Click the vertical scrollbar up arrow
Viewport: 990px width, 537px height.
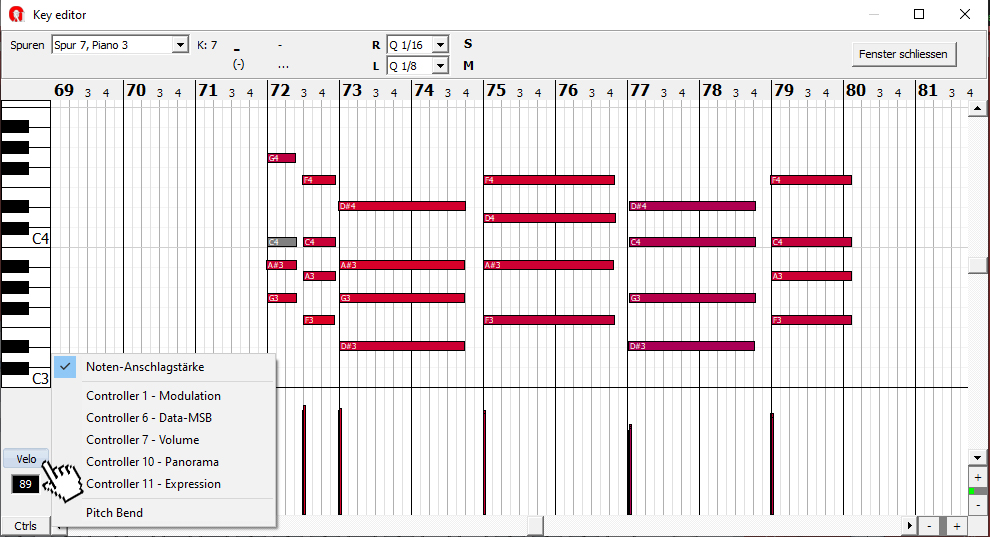977,110
